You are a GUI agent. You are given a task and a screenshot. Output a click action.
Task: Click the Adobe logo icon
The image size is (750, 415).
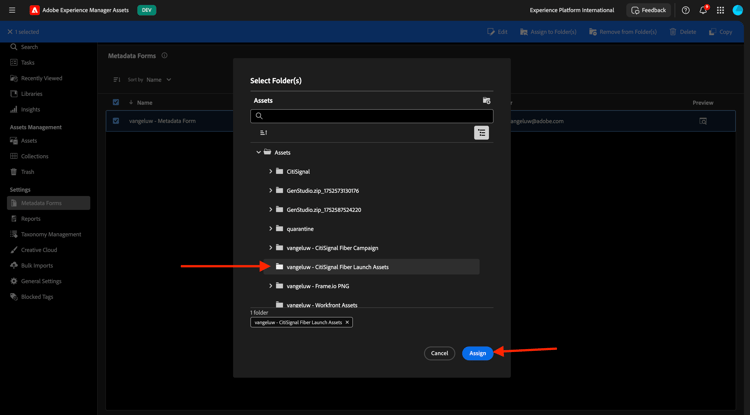(34, 10)
